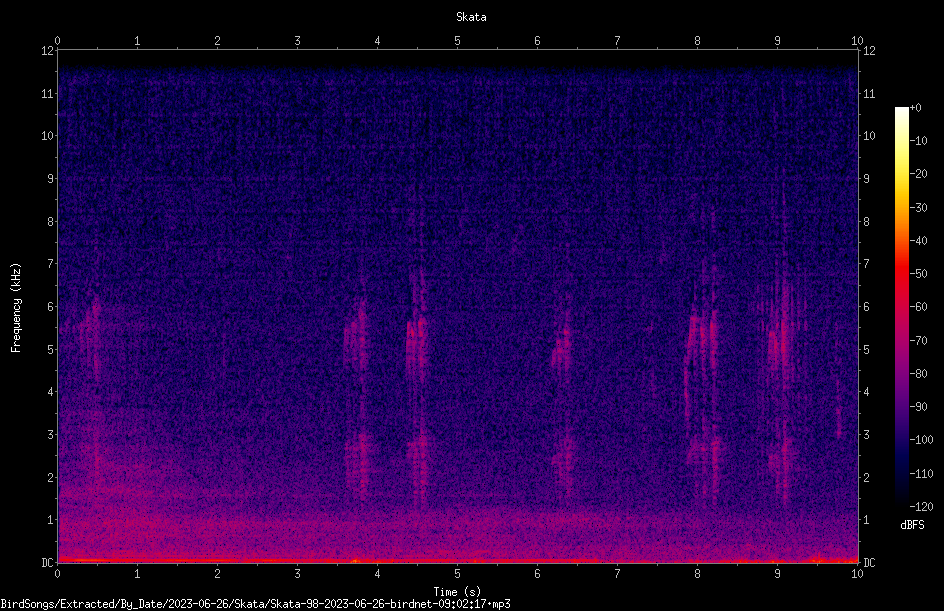Click the '10' tick on the bottom time axis
944x611 pixels.
click(857, 574)
